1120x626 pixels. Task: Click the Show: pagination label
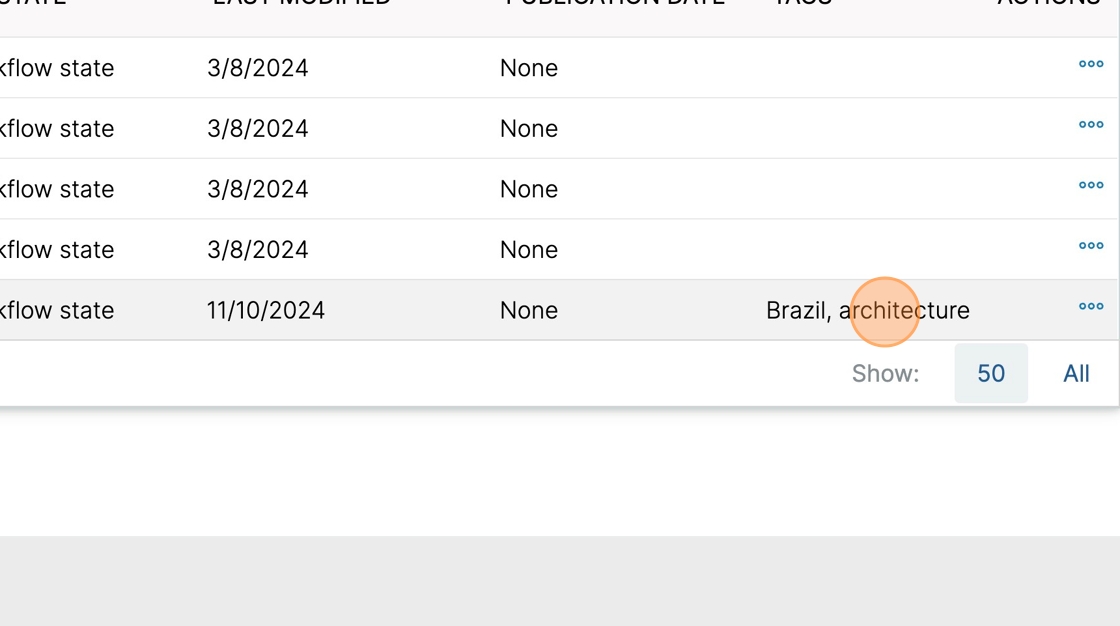click(x=885, y=374)
